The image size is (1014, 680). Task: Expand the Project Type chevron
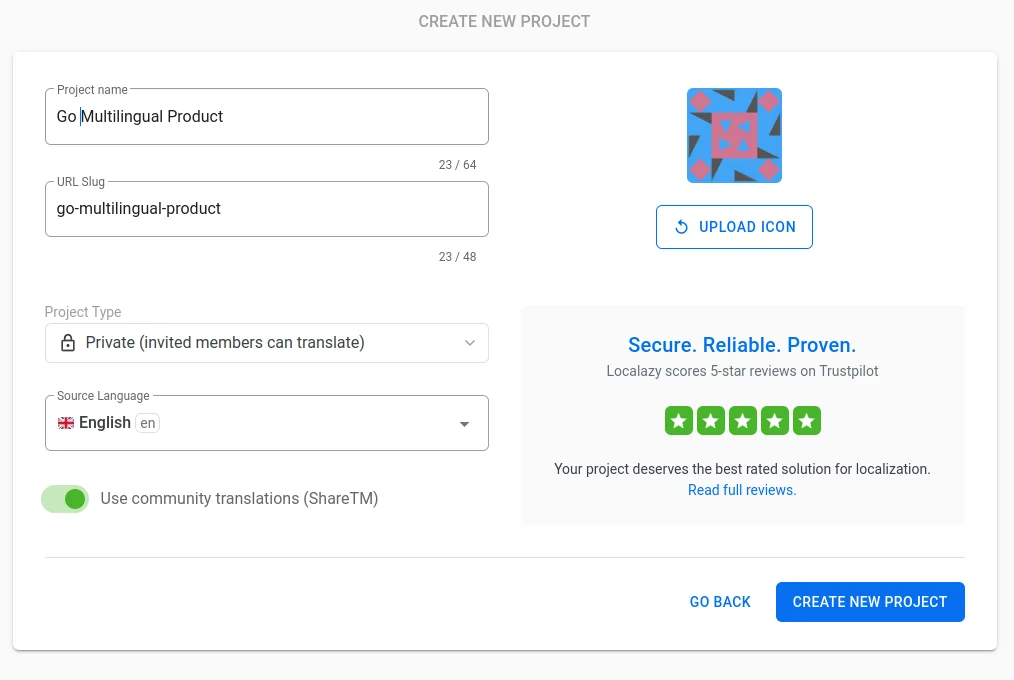click(470, 343)
